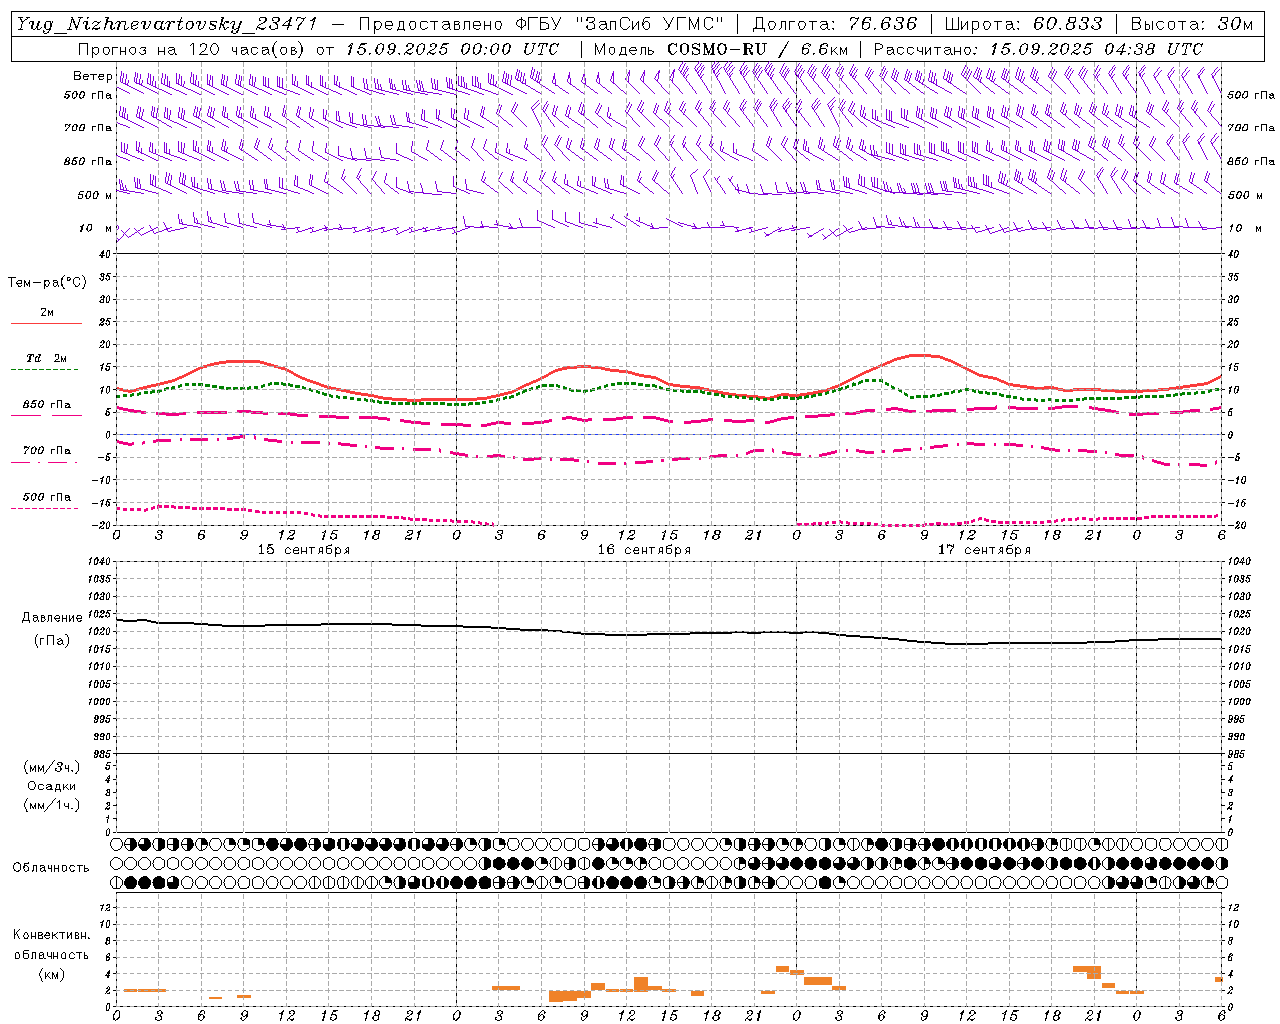Click the (гПа) pressure unit label
This screenshot has width=1280, height=1024.
52,640
